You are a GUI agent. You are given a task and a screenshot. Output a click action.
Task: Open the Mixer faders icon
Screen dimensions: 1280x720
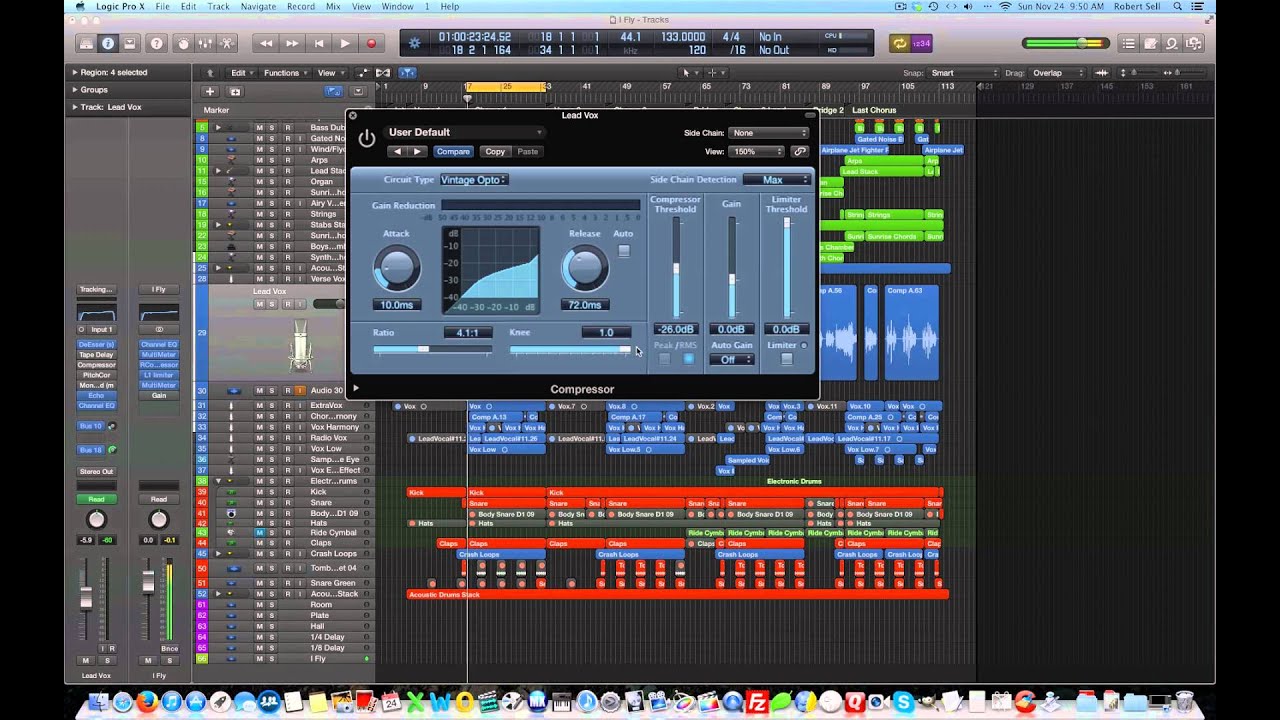coord(205,43)
